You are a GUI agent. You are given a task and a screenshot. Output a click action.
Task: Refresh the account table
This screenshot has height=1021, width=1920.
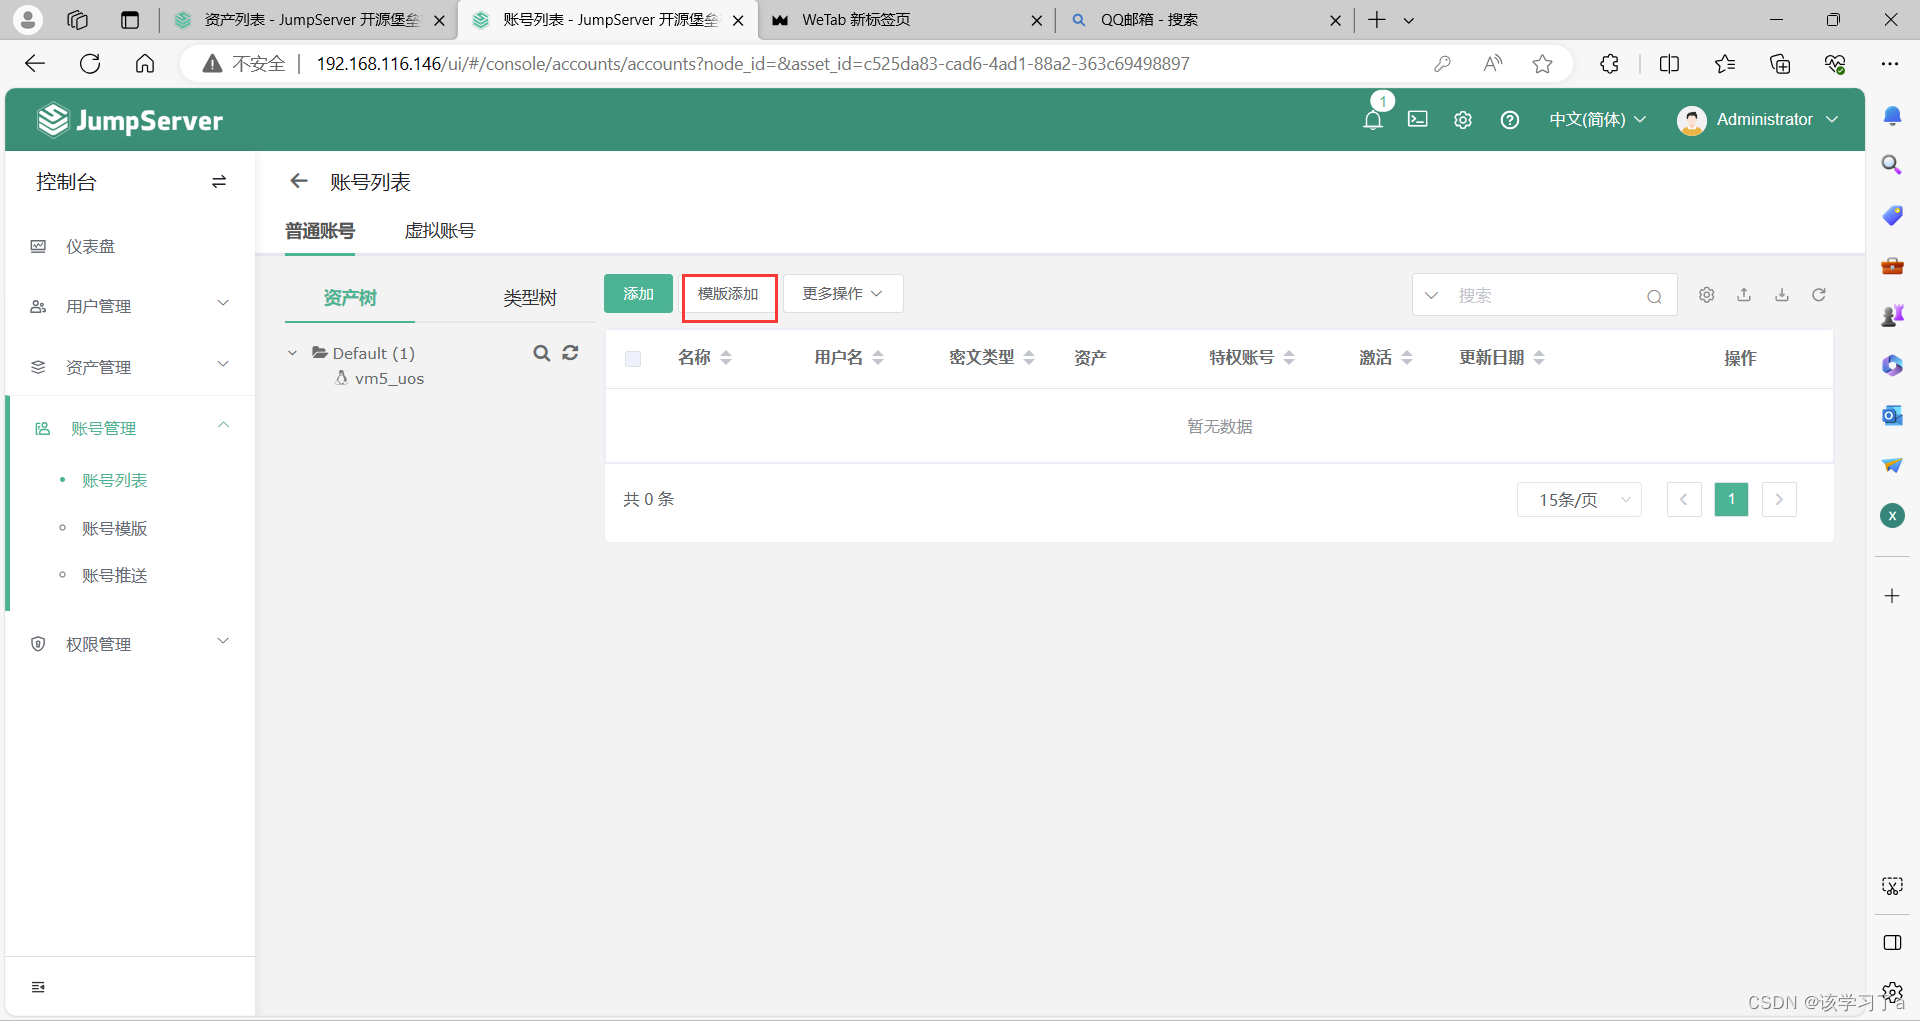(x=1819, y=295)
